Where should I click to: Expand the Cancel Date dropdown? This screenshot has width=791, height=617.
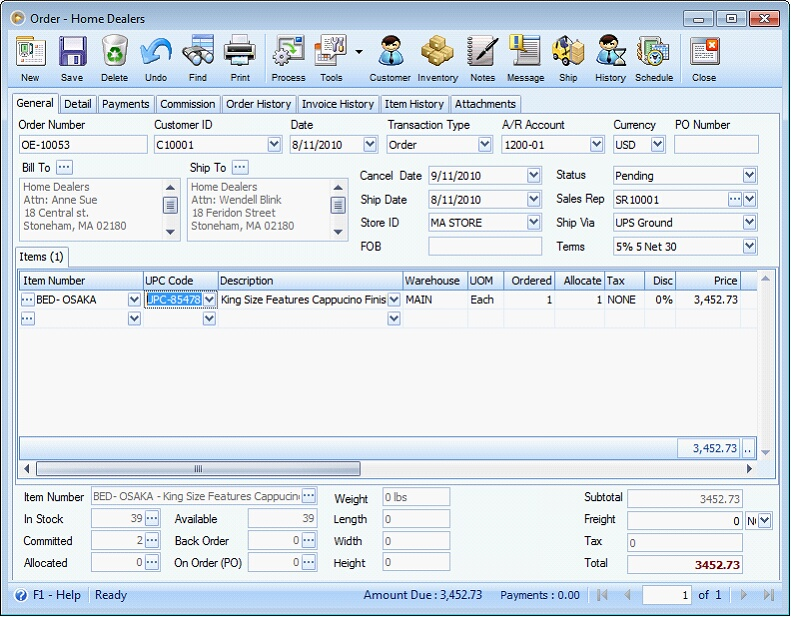click(x=534, y=176)
